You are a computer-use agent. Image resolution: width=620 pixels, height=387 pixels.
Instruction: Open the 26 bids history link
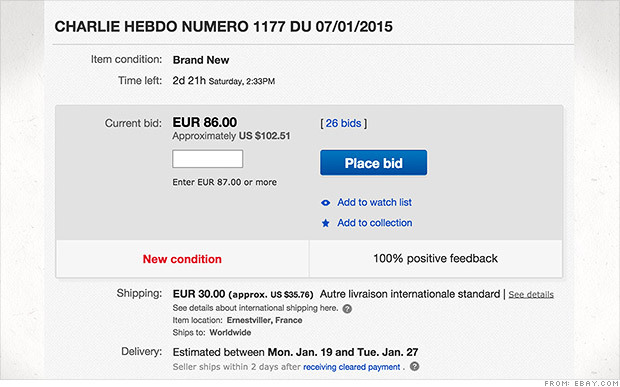coord(343,123)
